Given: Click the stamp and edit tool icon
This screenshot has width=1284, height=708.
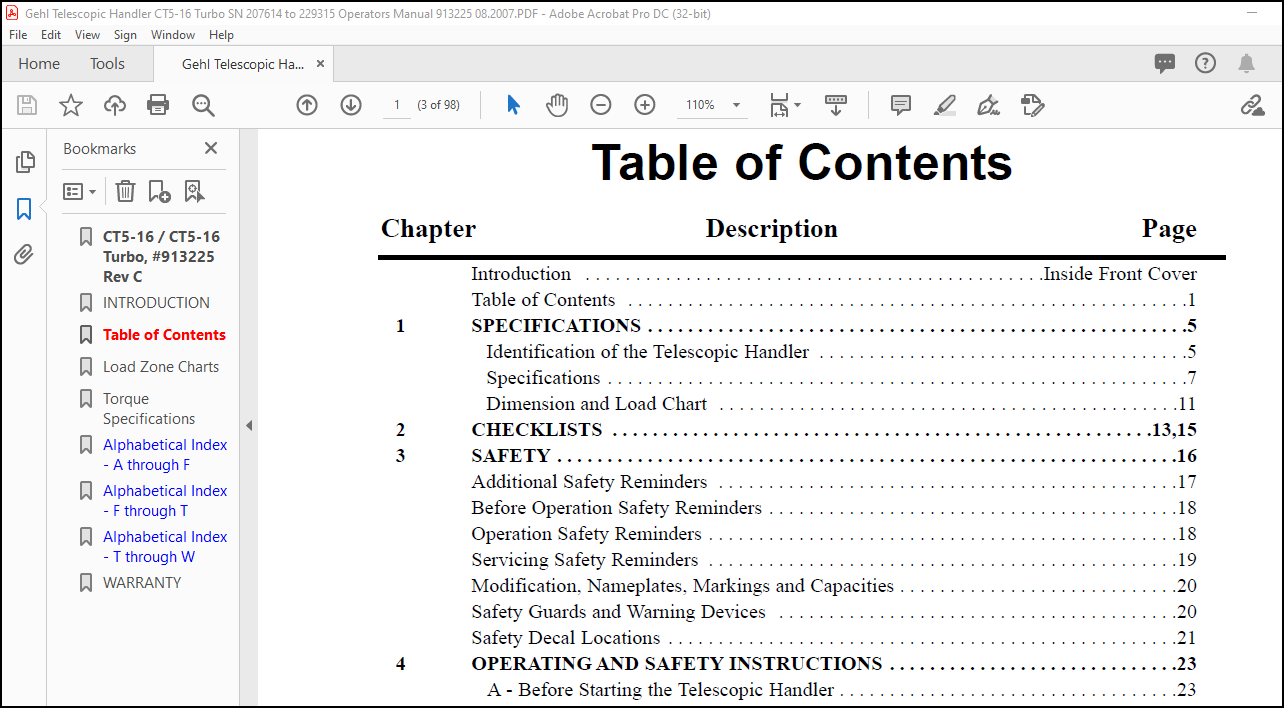Looking at the screenshot, I should 1033,105.
